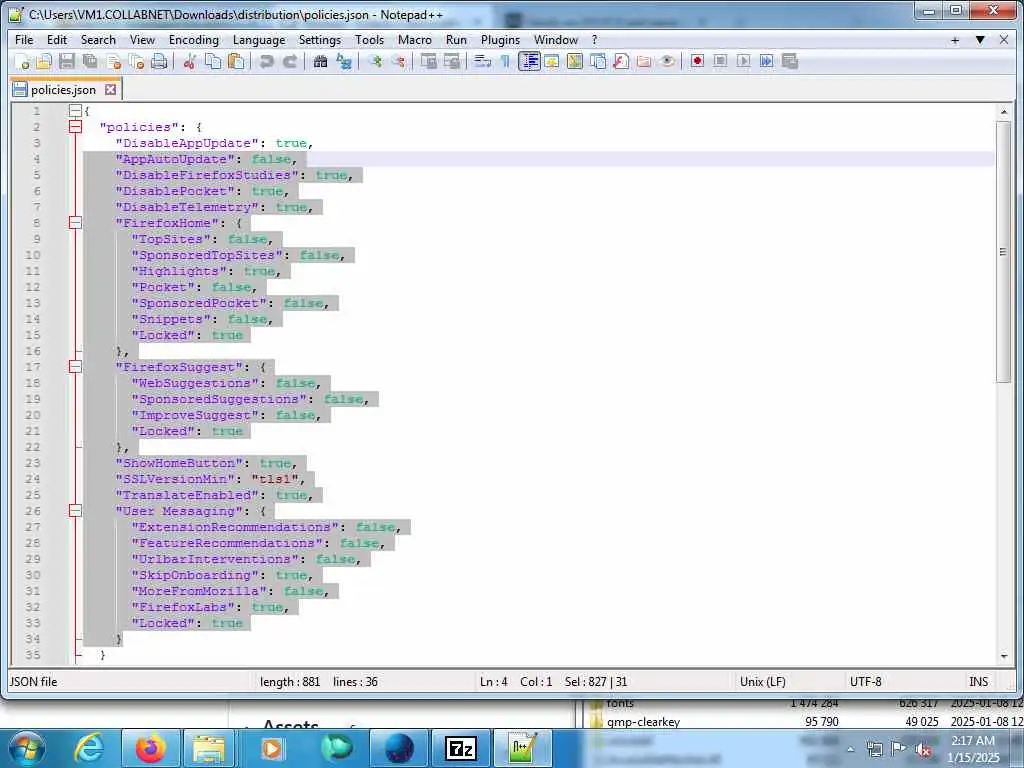Create a new file with the New toolbar icon
The width and height of the screenshot is (1024, 768).
pyautogui.click(x=22, y=61)
